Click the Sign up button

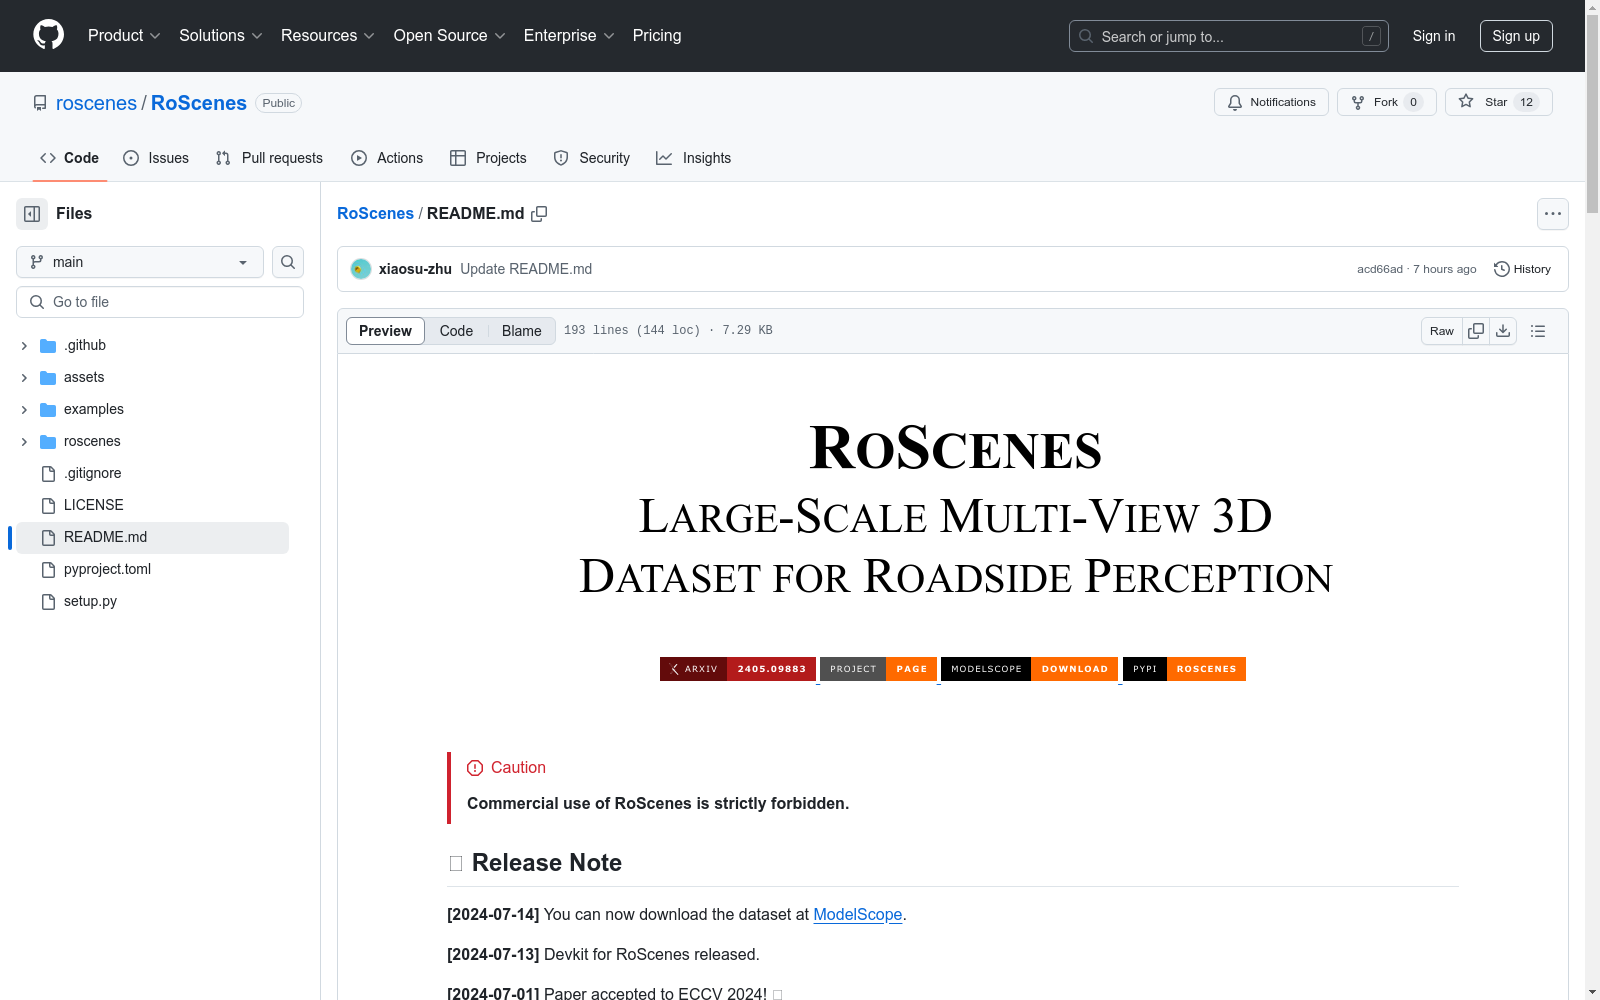pyautogui.click(x=1516, y=36)
